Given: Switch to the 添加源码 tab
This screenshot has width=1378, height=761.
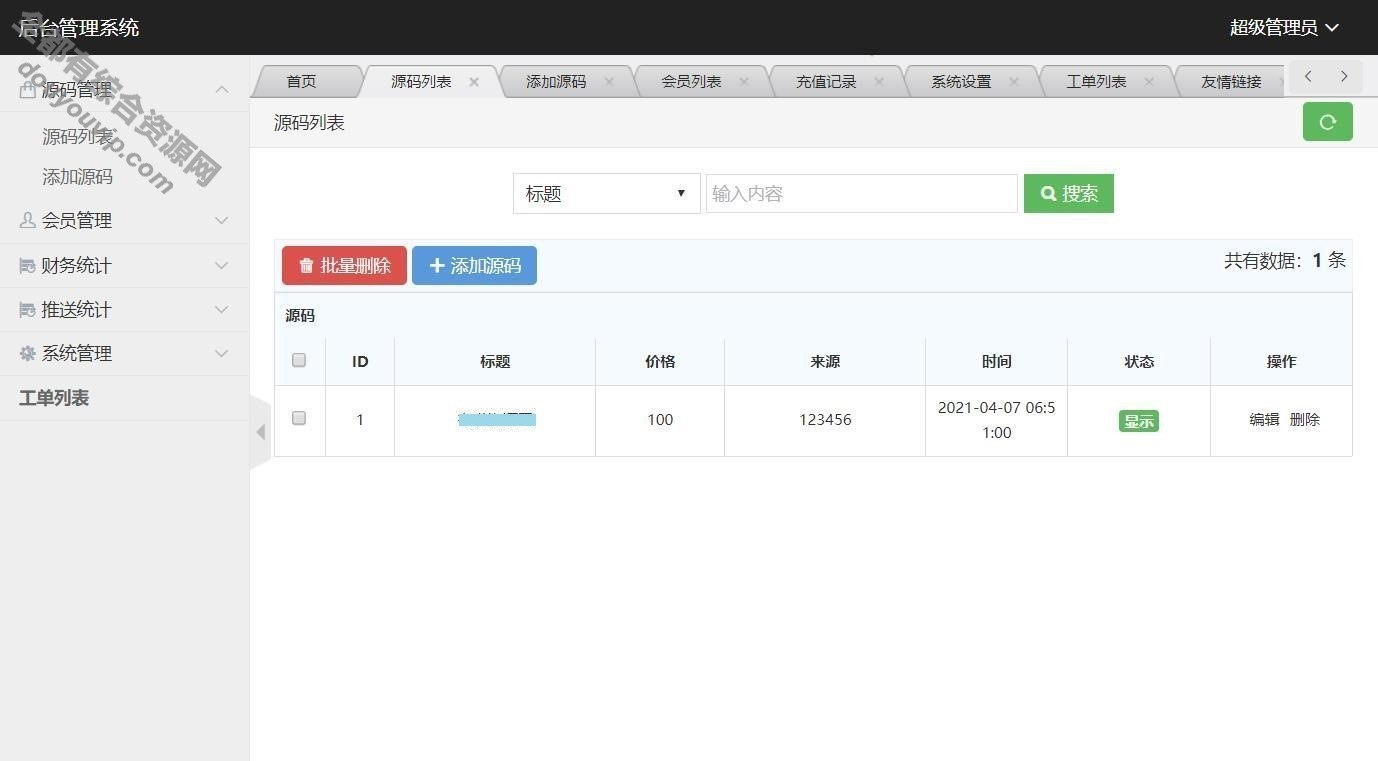Looking at the screenshot, I should tap(556, 82).
